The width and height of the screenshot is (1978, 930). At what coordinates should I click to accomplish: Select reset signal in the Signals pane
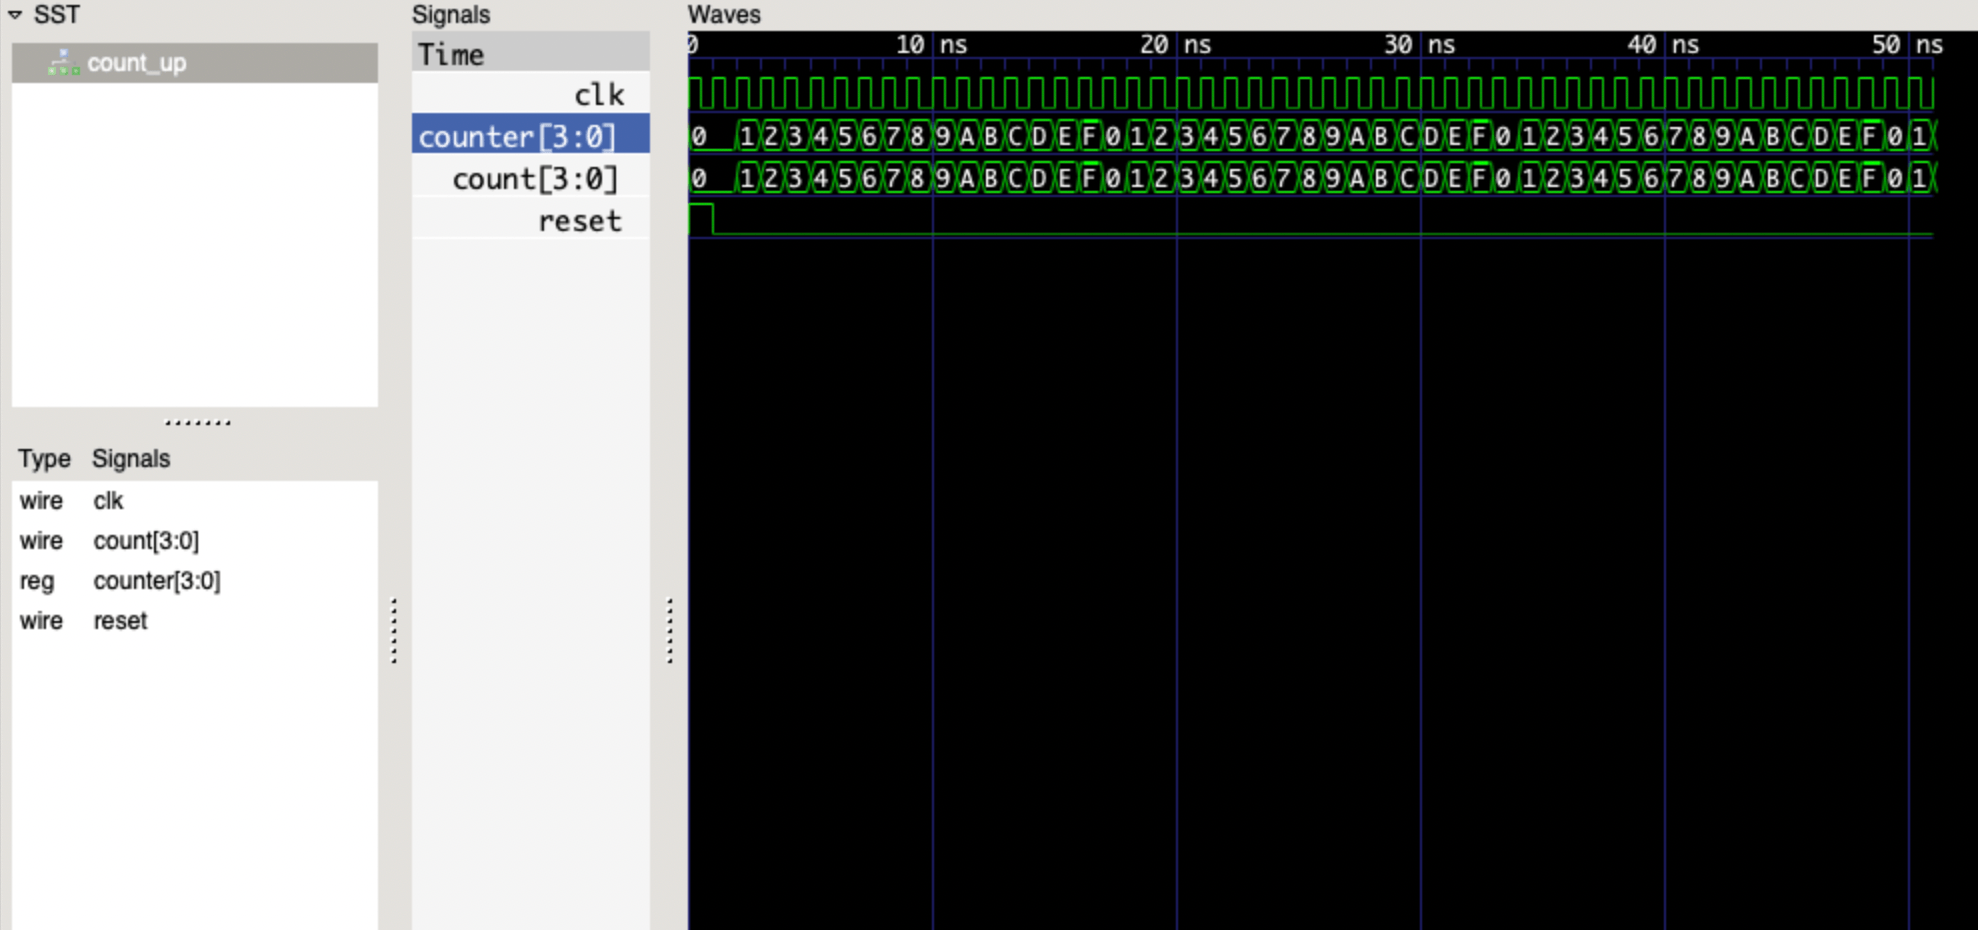point(579,221)
